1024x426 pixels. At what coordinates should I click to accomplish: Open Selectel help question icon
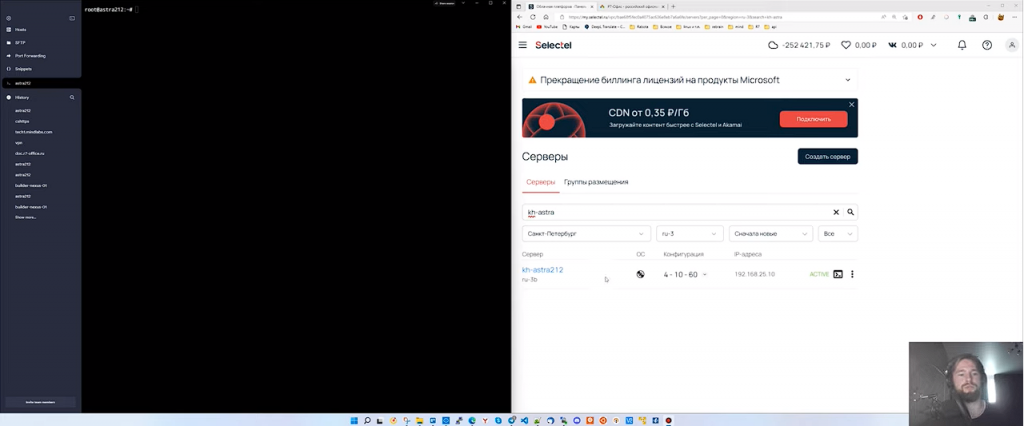[x=987, y=45]
